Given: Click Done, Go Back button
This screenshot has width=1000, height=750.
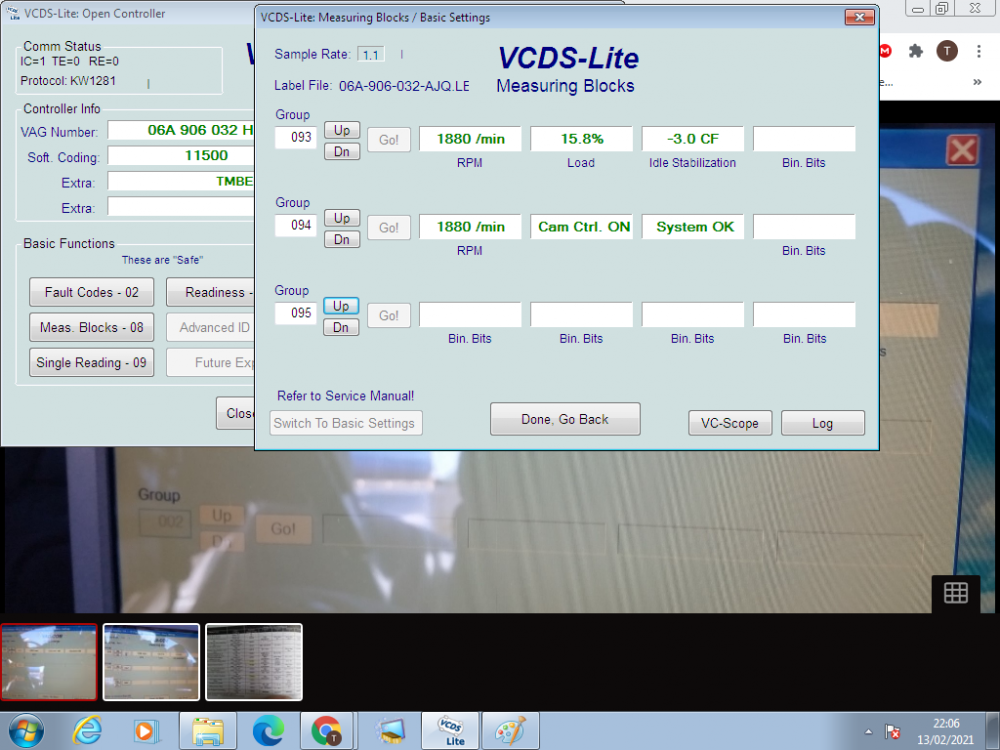Looking at the screenshot, I should coord(565,419).
